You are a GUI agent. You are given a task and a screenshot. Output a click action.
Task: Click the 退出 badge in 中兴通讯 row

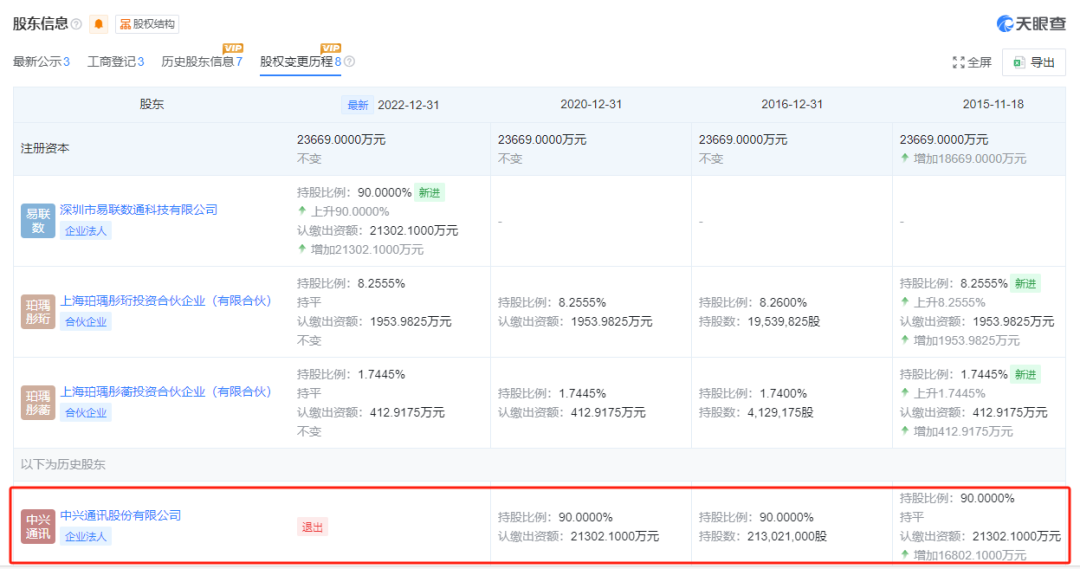pyautogui.click(x=312, y=527)
